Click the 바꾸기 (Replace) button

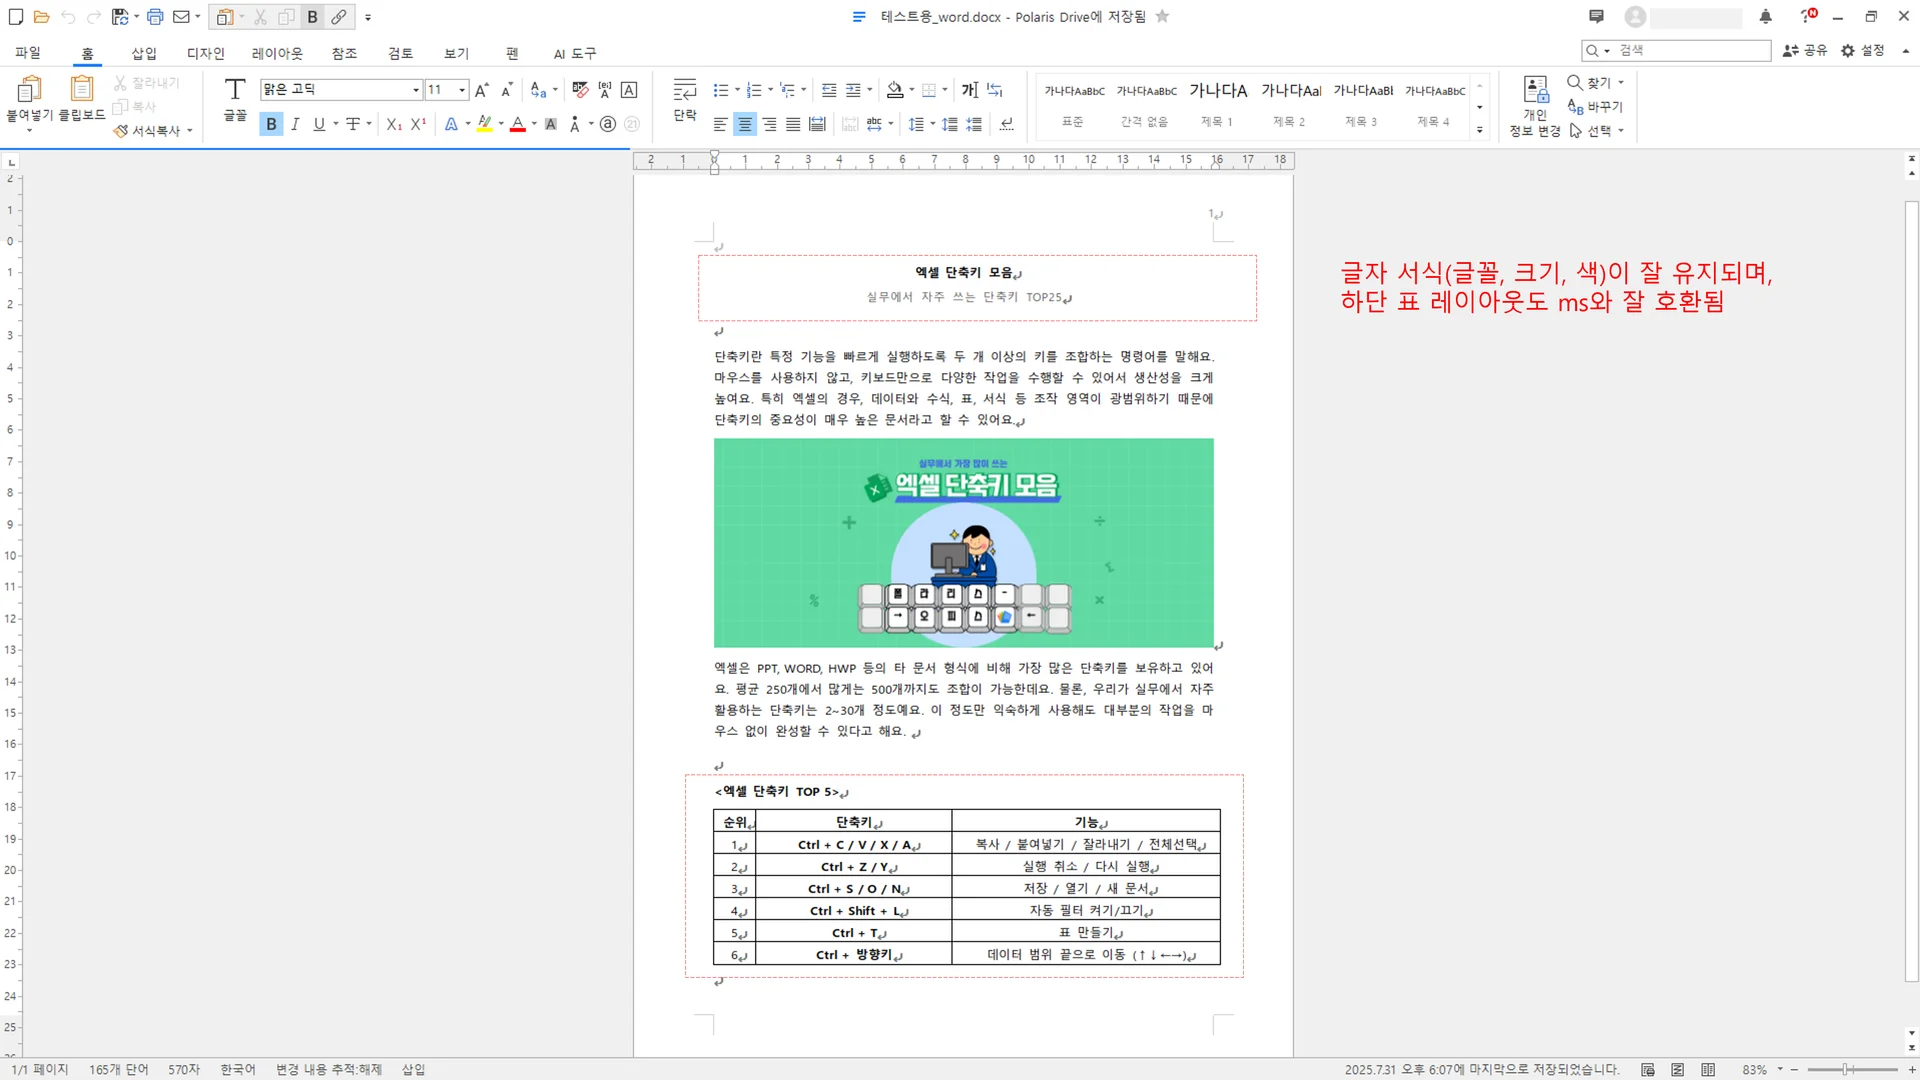1597,107
